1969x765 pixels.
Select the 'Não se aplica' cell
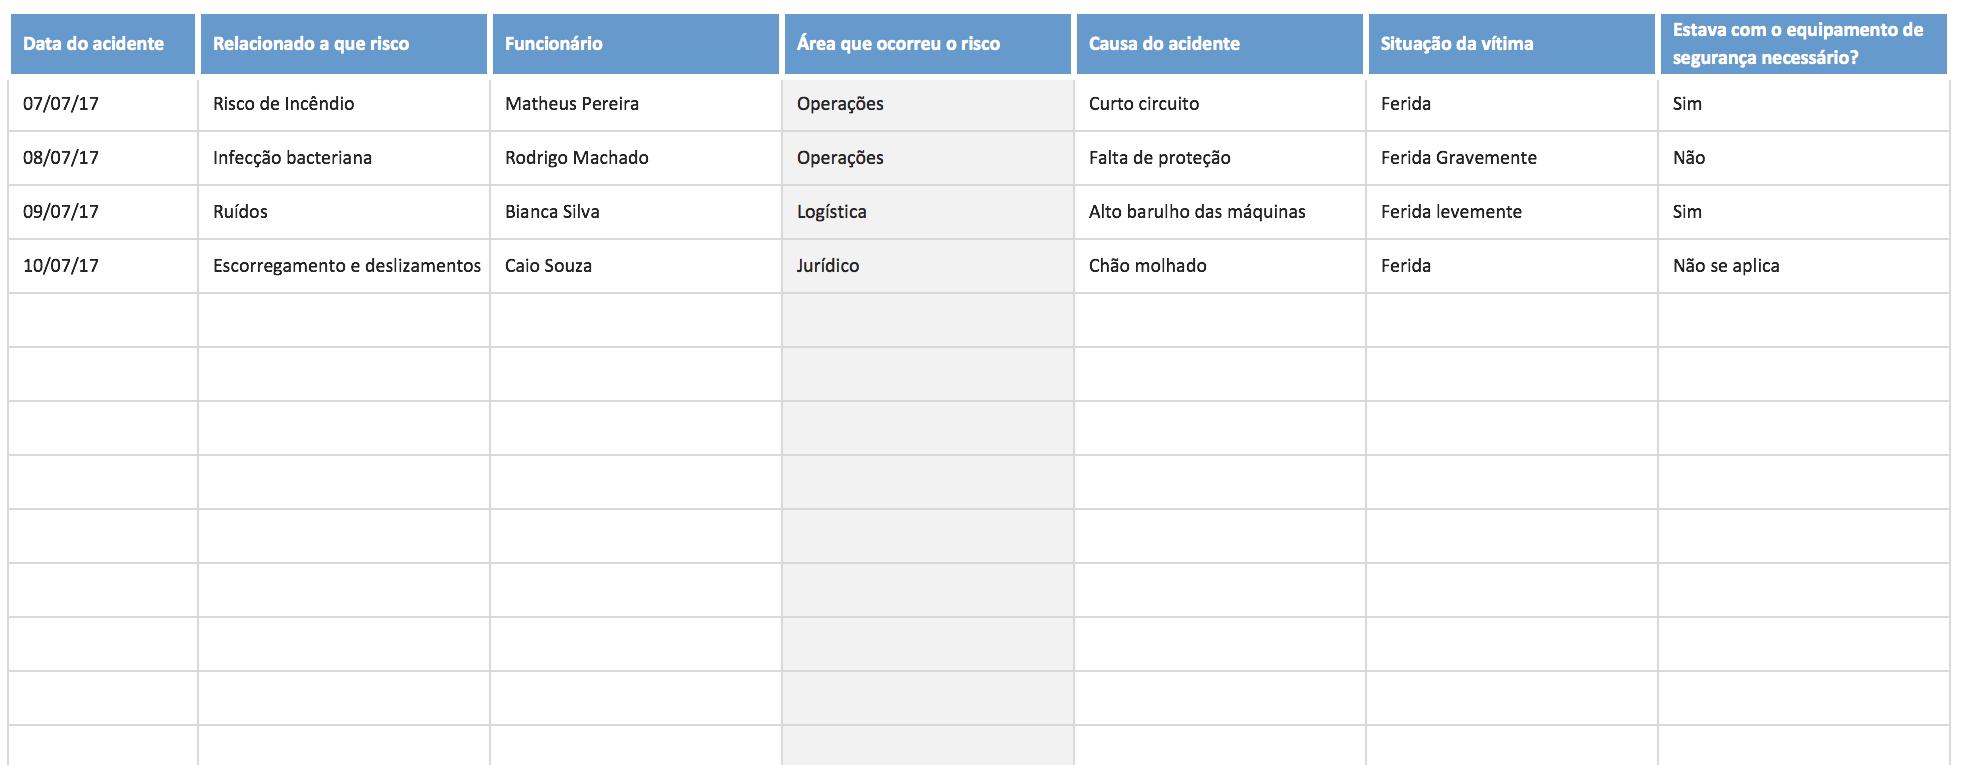(1803, 266)
